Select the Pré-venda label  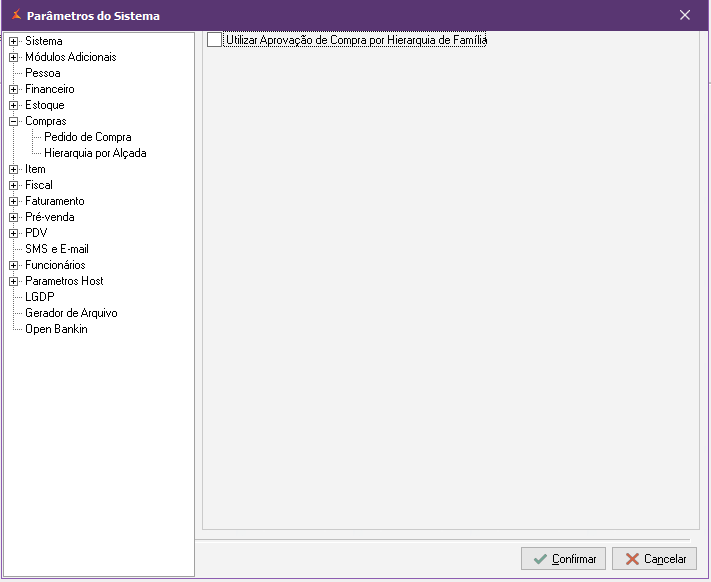tap(49, 217)
